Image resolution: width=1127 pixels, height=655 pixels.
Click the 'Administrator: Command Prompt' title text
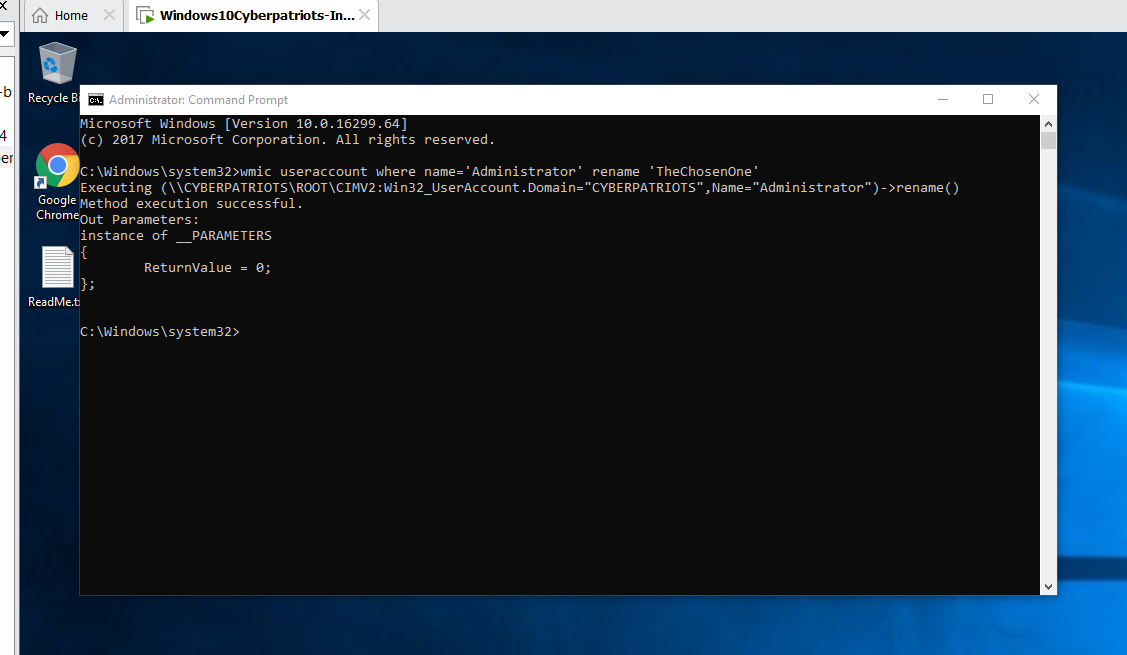tap(198, 100)
